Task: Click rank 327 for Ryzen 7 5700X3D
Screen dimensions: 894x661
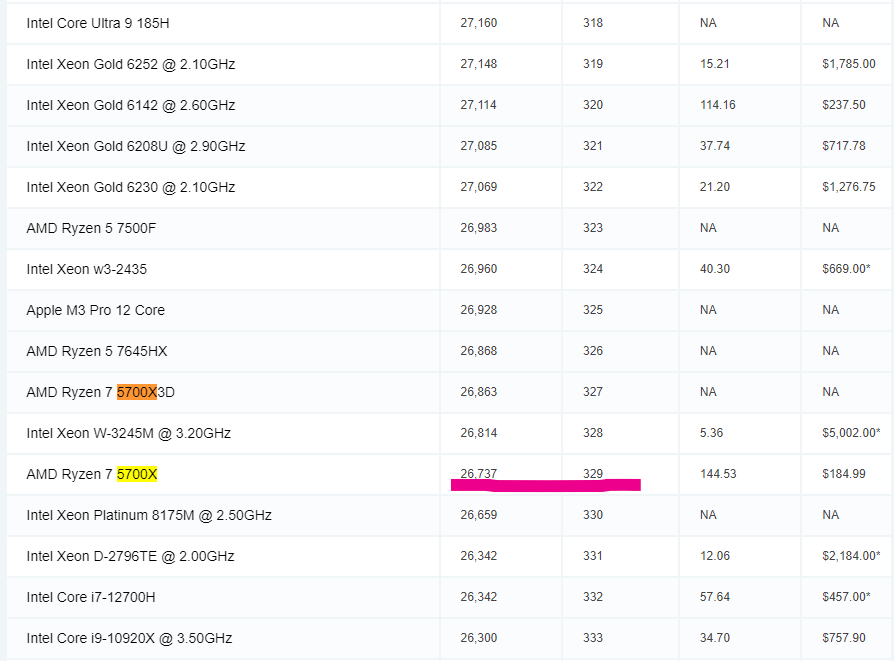Action: pos(592,392)
